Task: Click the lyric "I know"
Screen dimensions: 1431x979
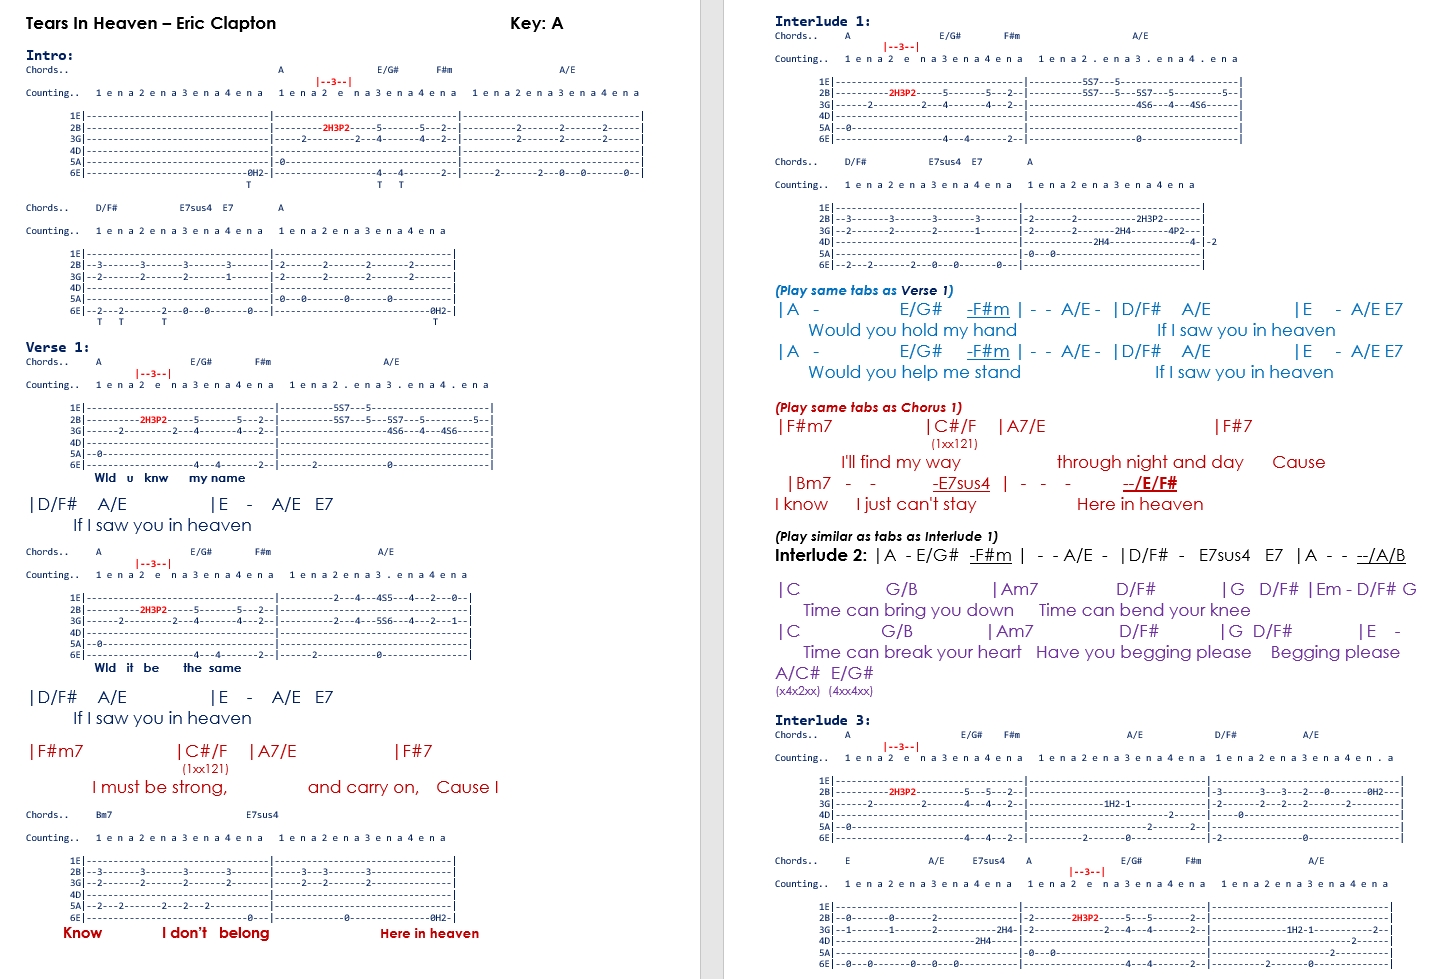Action: pos(801,504)
